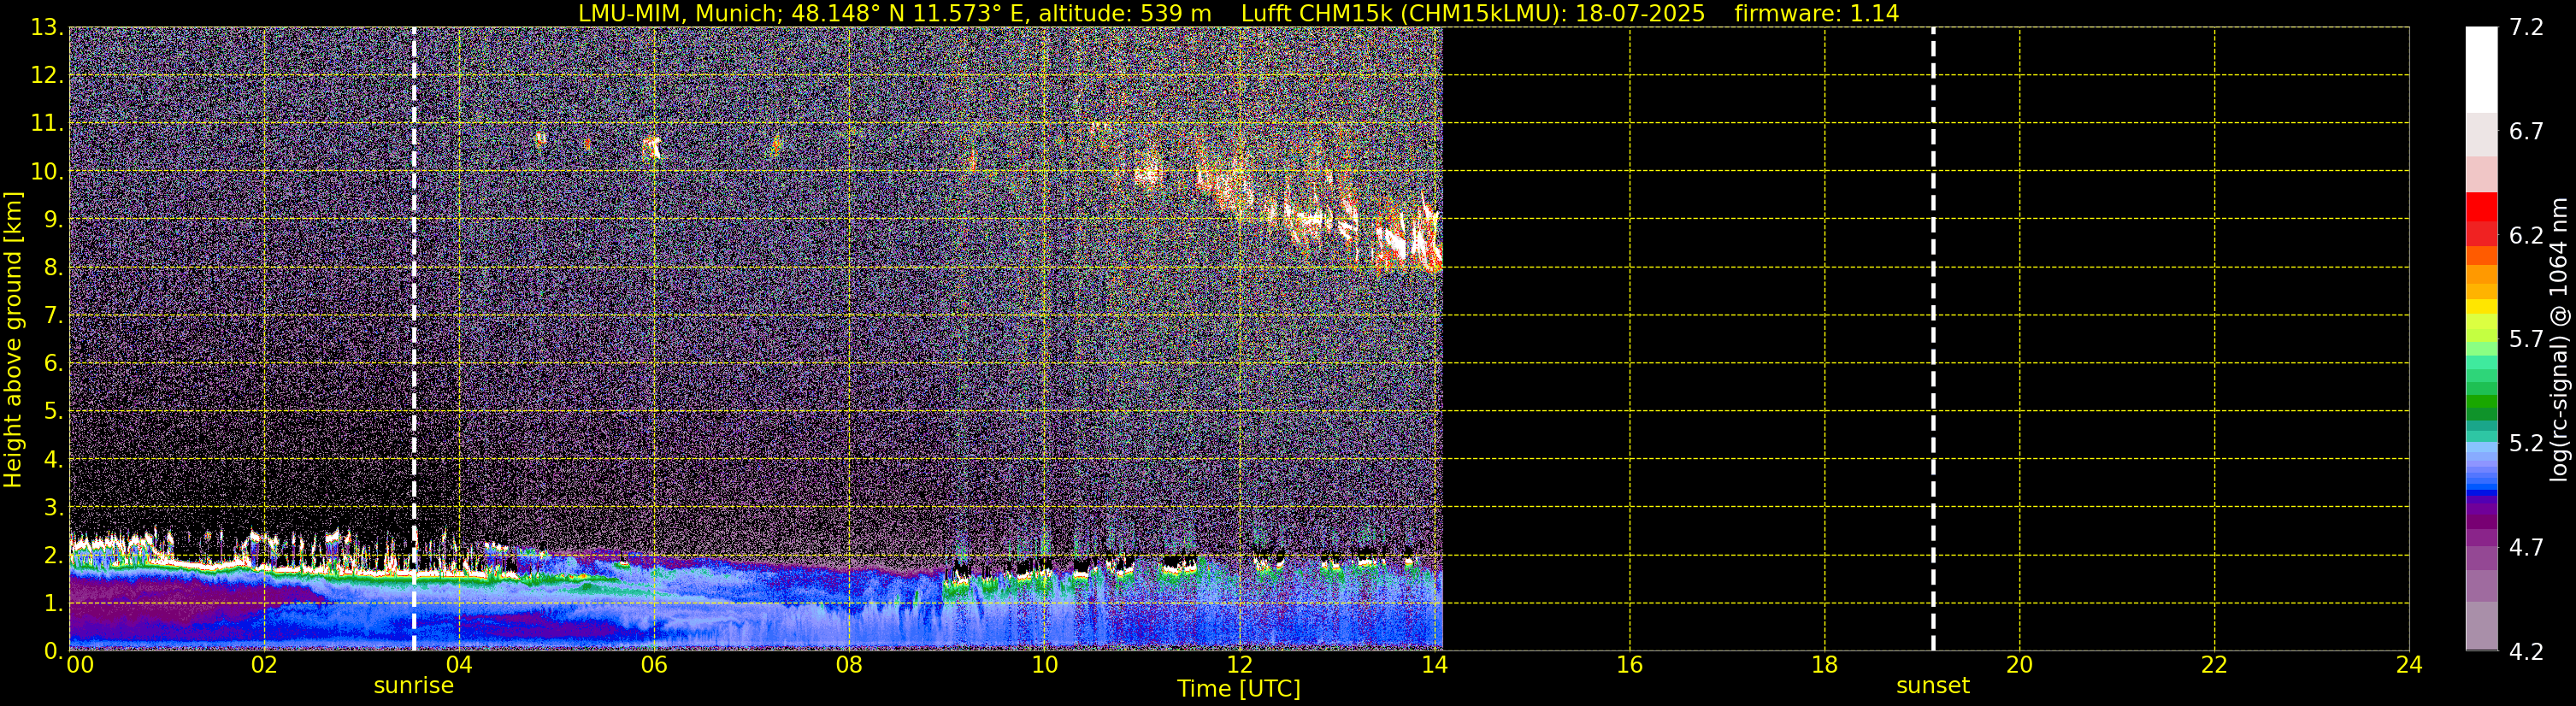Click the 'log(rc-signal) @ 1064 nm' colorbar title

2559,339
